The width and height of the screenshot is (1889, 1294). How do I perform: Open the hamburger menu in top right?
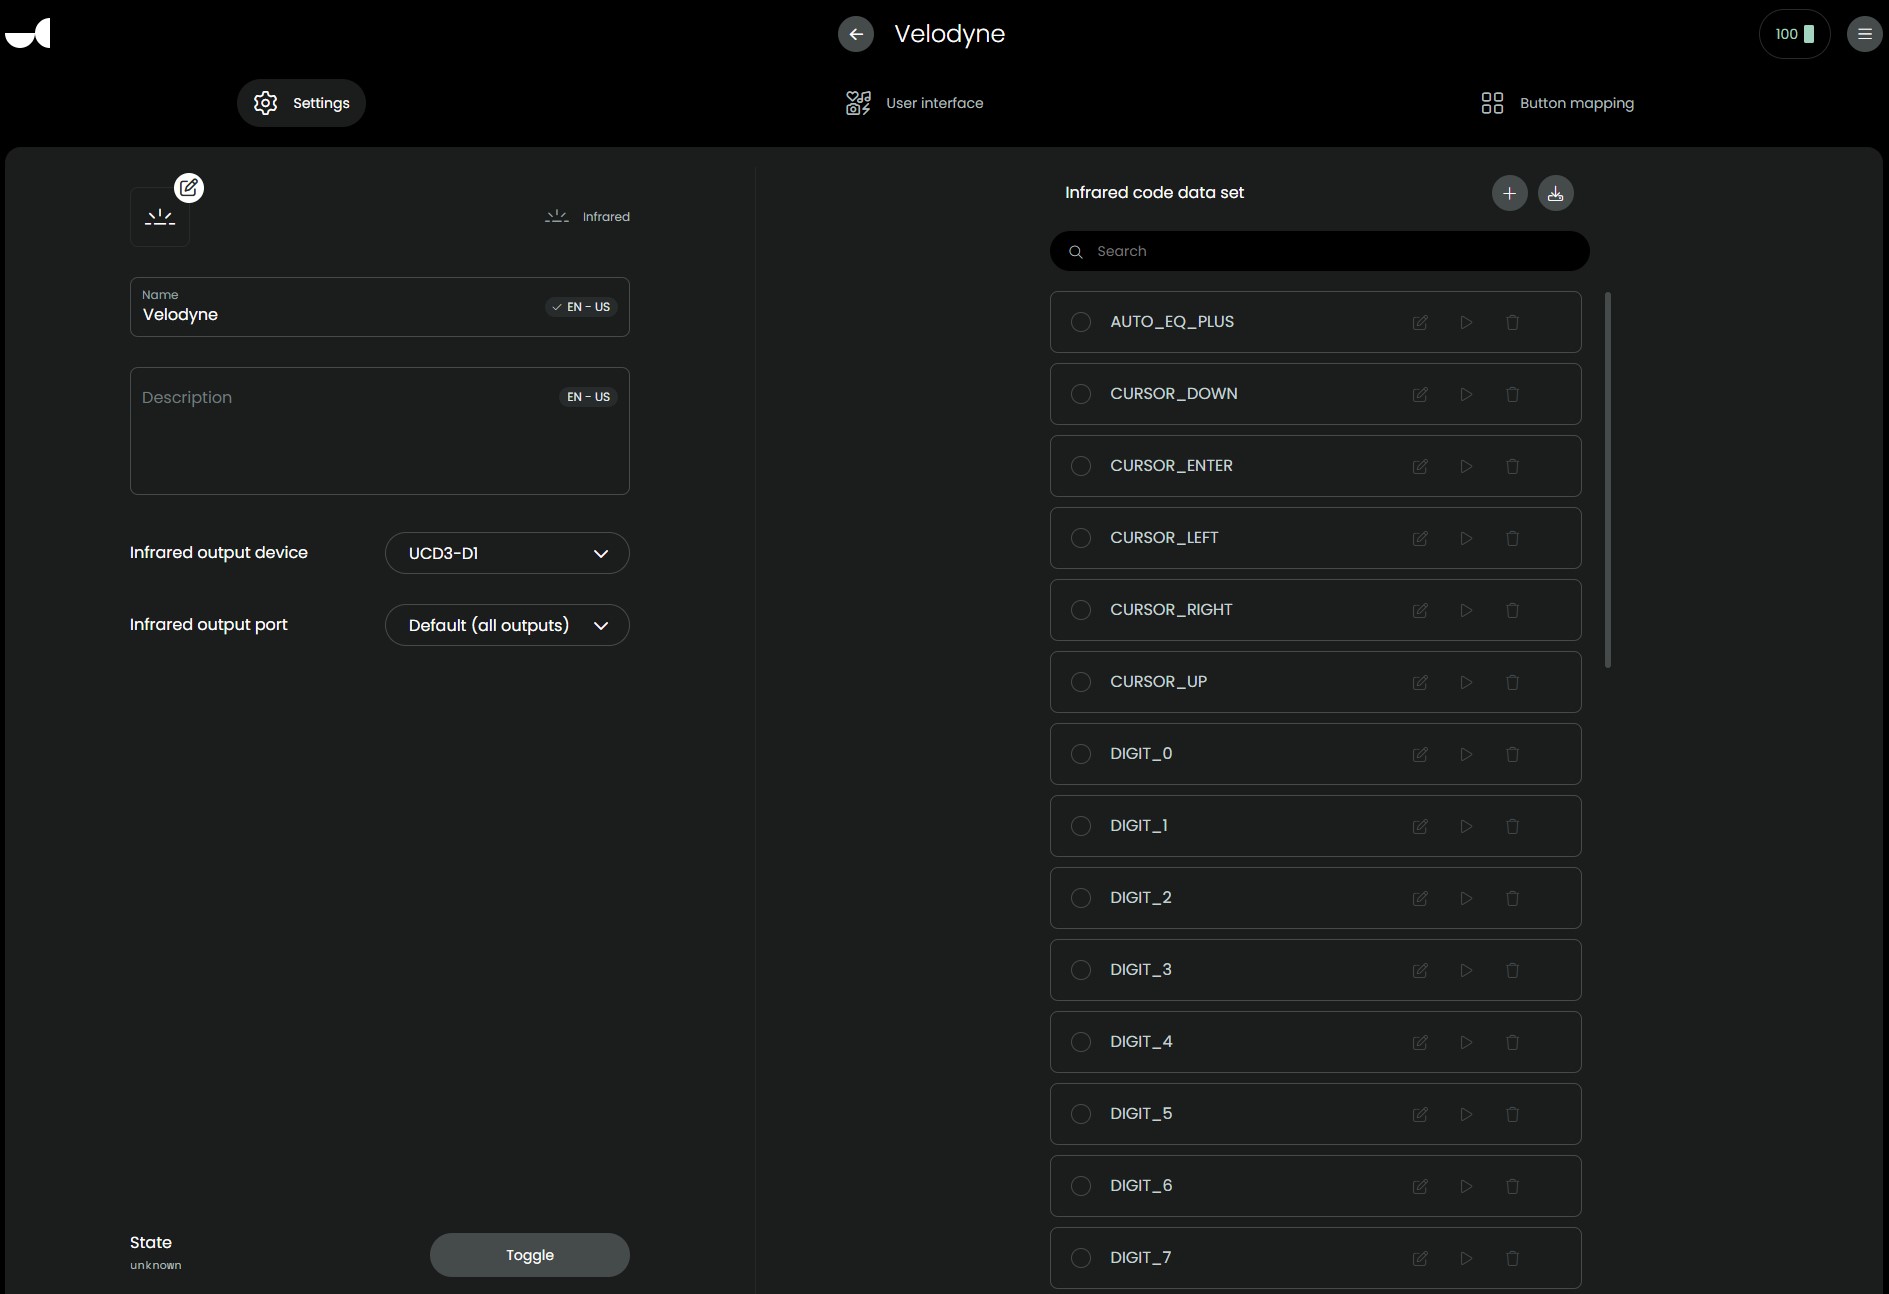[1864, 34]
